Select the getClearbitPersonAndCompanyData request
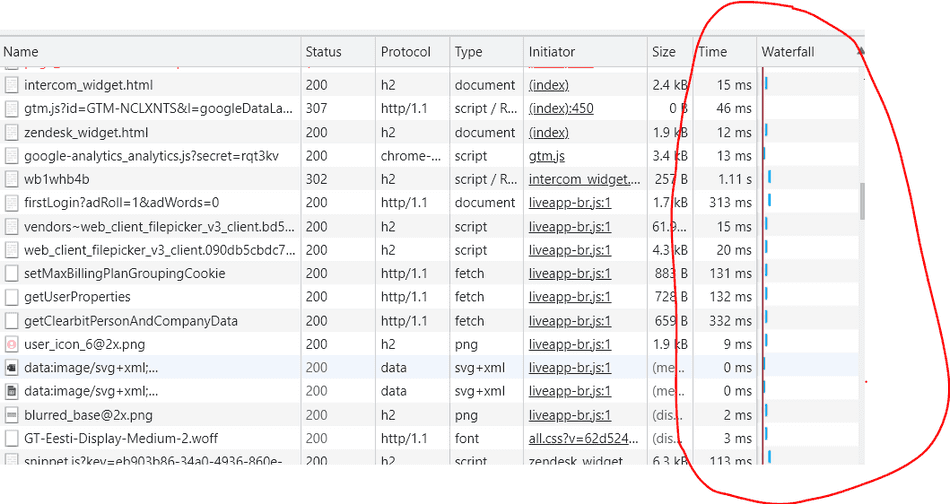 coord(131,321)
